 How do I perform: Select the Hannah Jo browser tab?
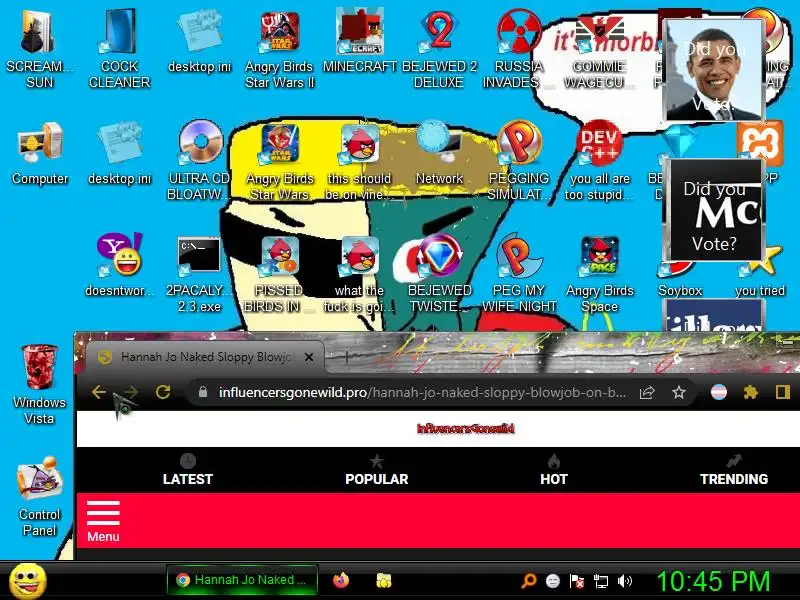(205, 357)
